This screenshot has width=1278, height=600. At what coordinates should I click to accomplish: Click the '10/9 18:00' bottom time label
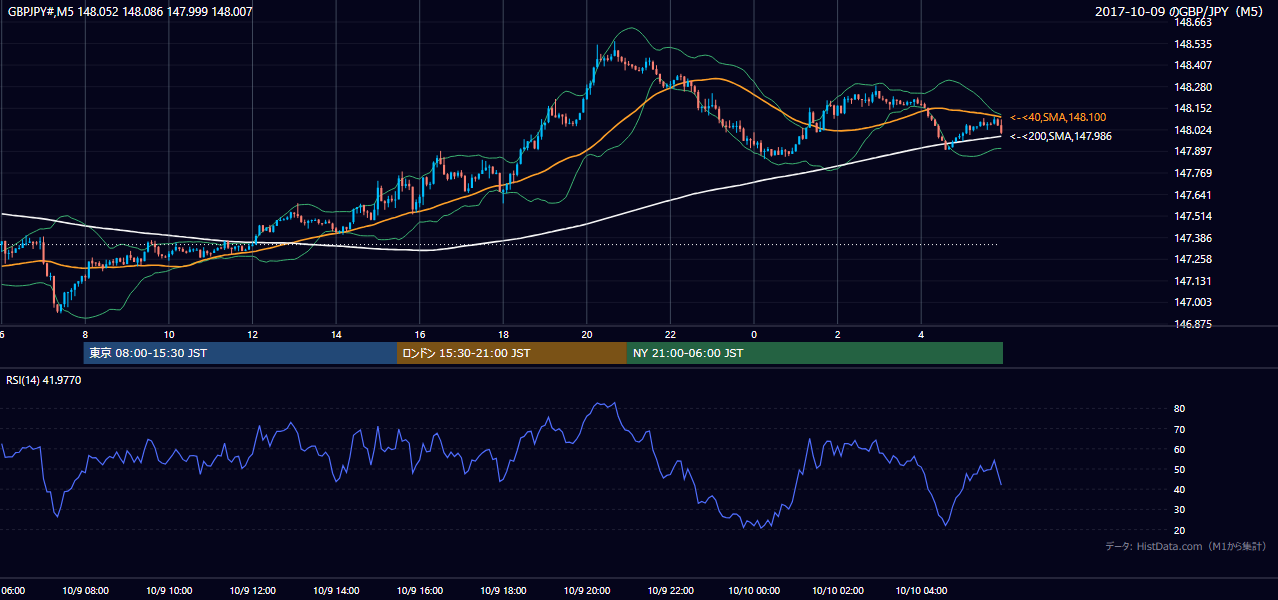(503, 591)
